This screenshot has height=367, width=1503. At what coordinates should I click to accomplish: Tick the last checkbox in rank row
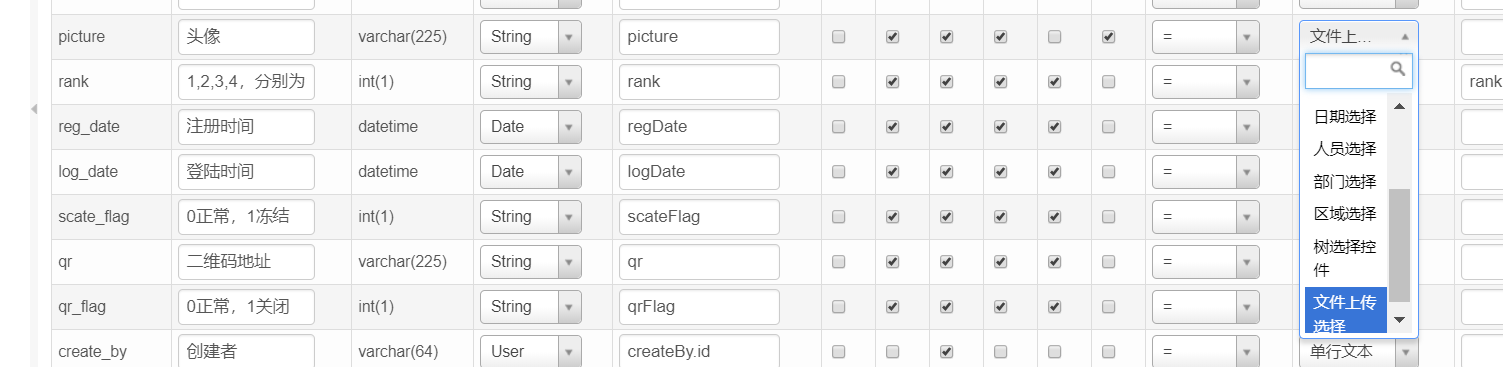pos(1108,82)
